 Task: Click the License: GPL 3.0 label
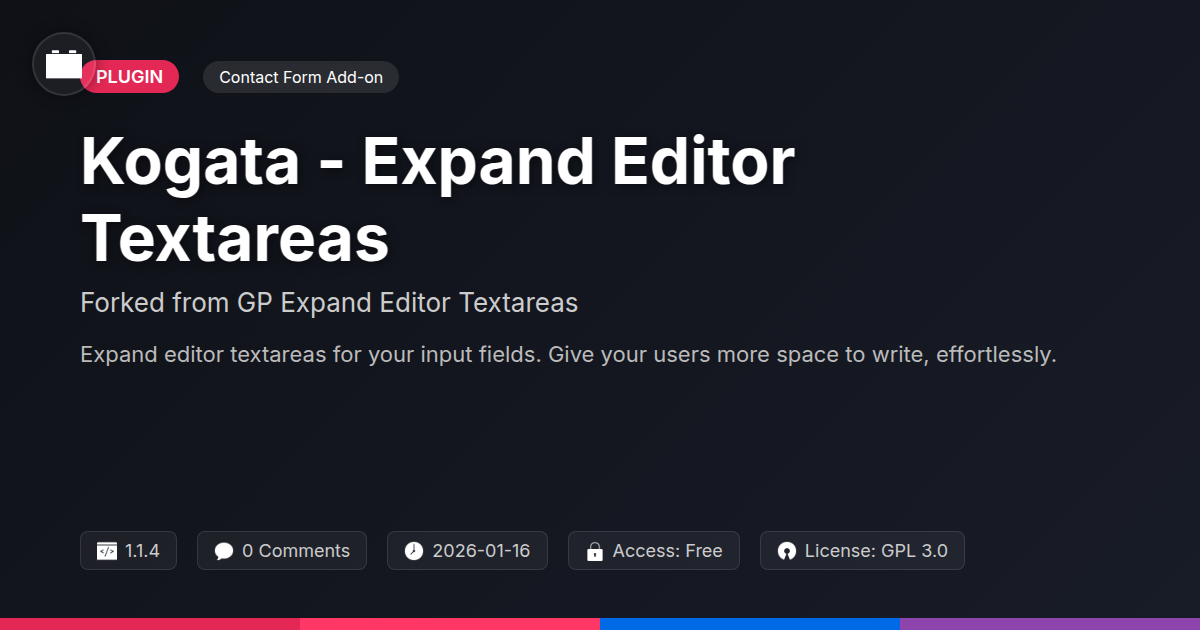click(876, 551)
